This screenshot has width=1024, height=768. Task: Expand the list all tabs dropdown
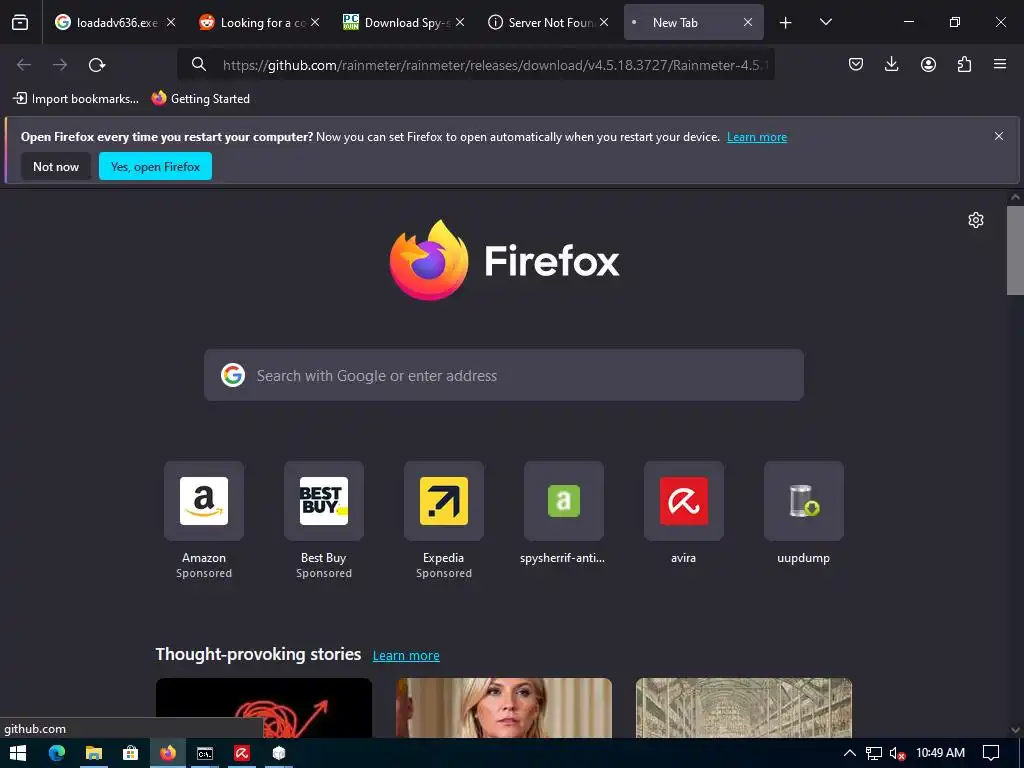click(825, 22)
